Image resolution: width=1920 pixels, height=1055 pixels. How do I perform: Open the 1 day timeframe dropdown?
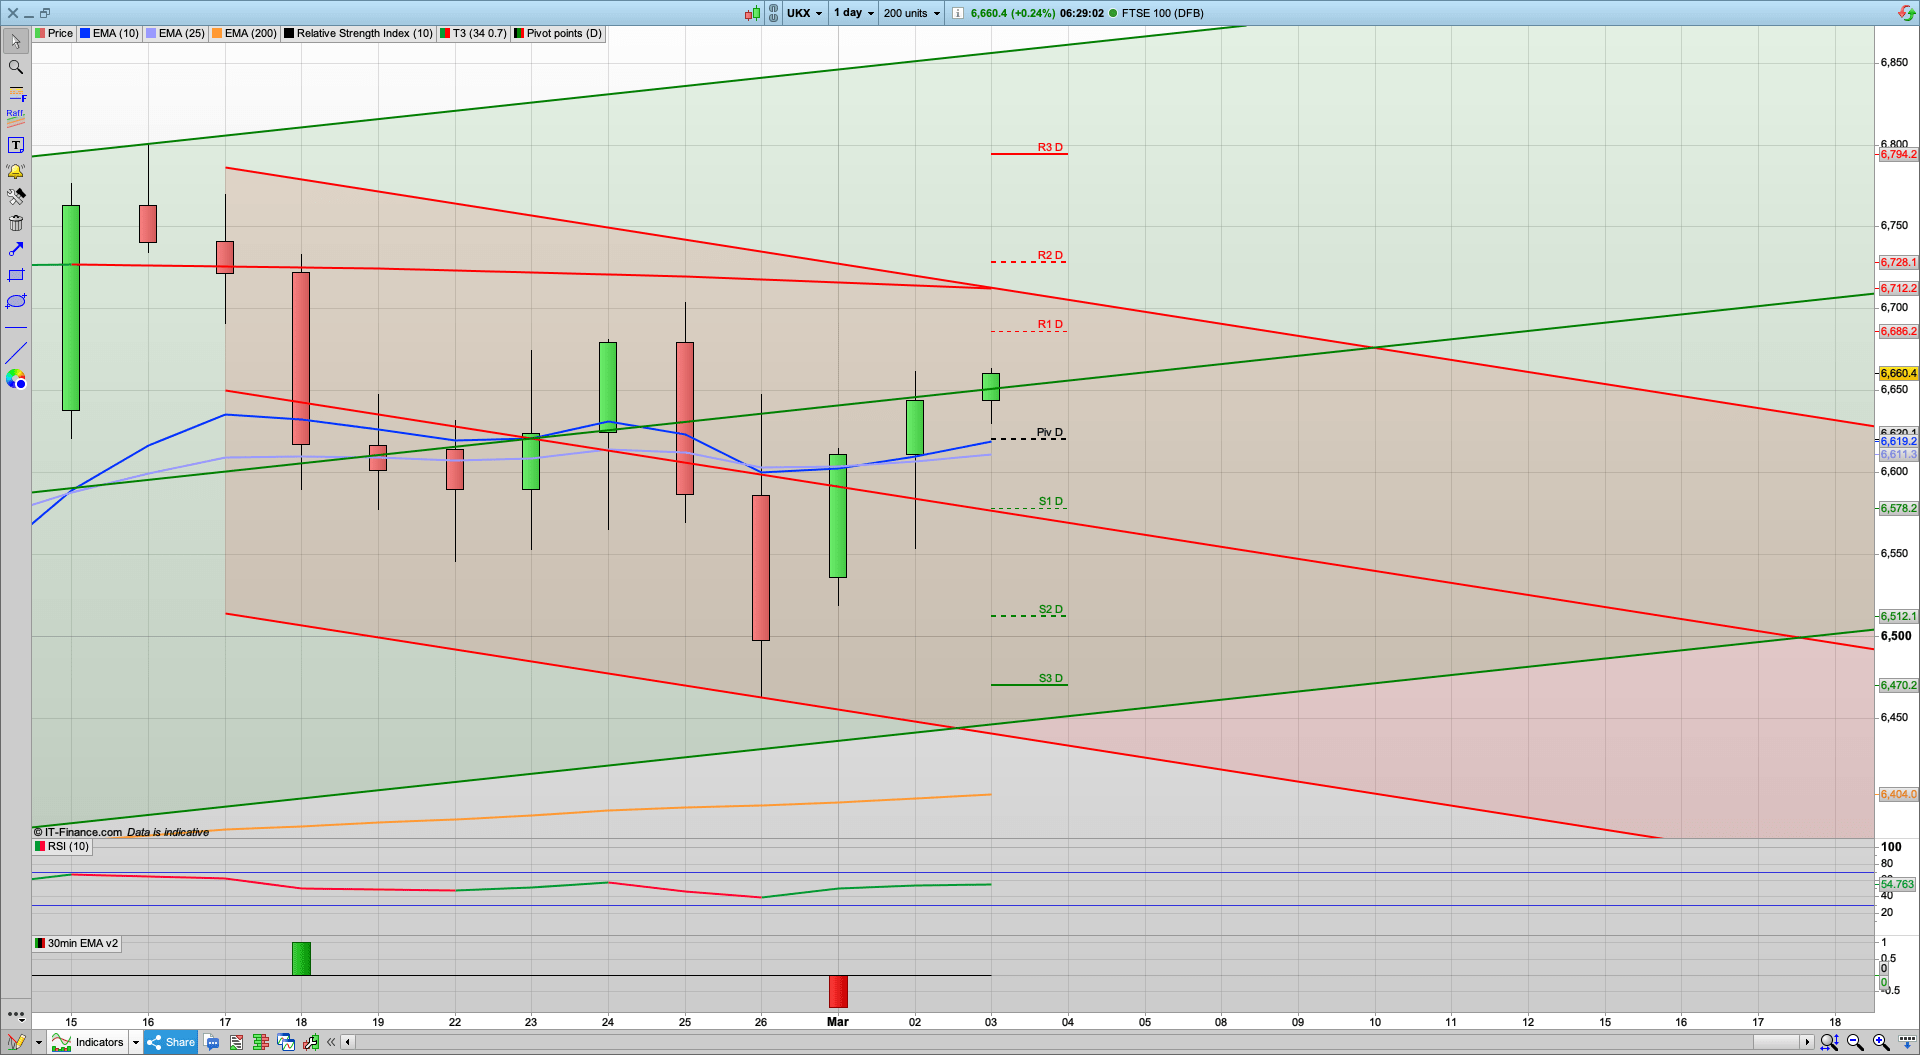pos(852,13)
